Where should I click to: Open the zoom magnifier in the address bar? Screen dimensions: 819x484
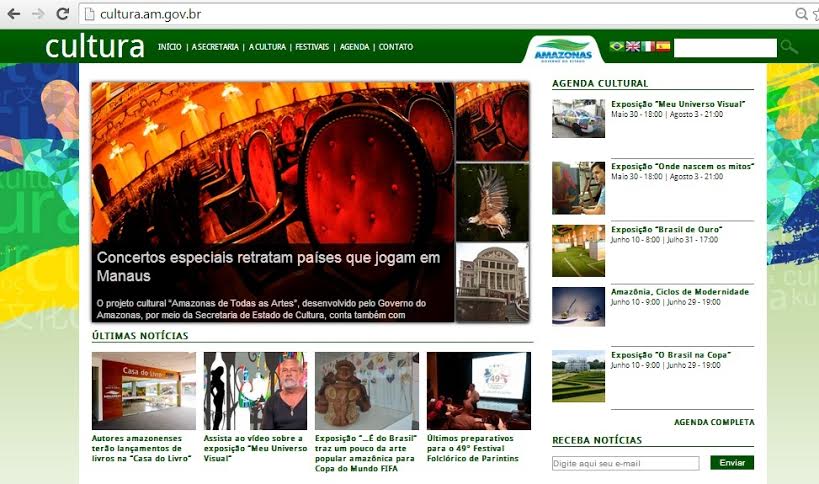[x=801, y=14]
